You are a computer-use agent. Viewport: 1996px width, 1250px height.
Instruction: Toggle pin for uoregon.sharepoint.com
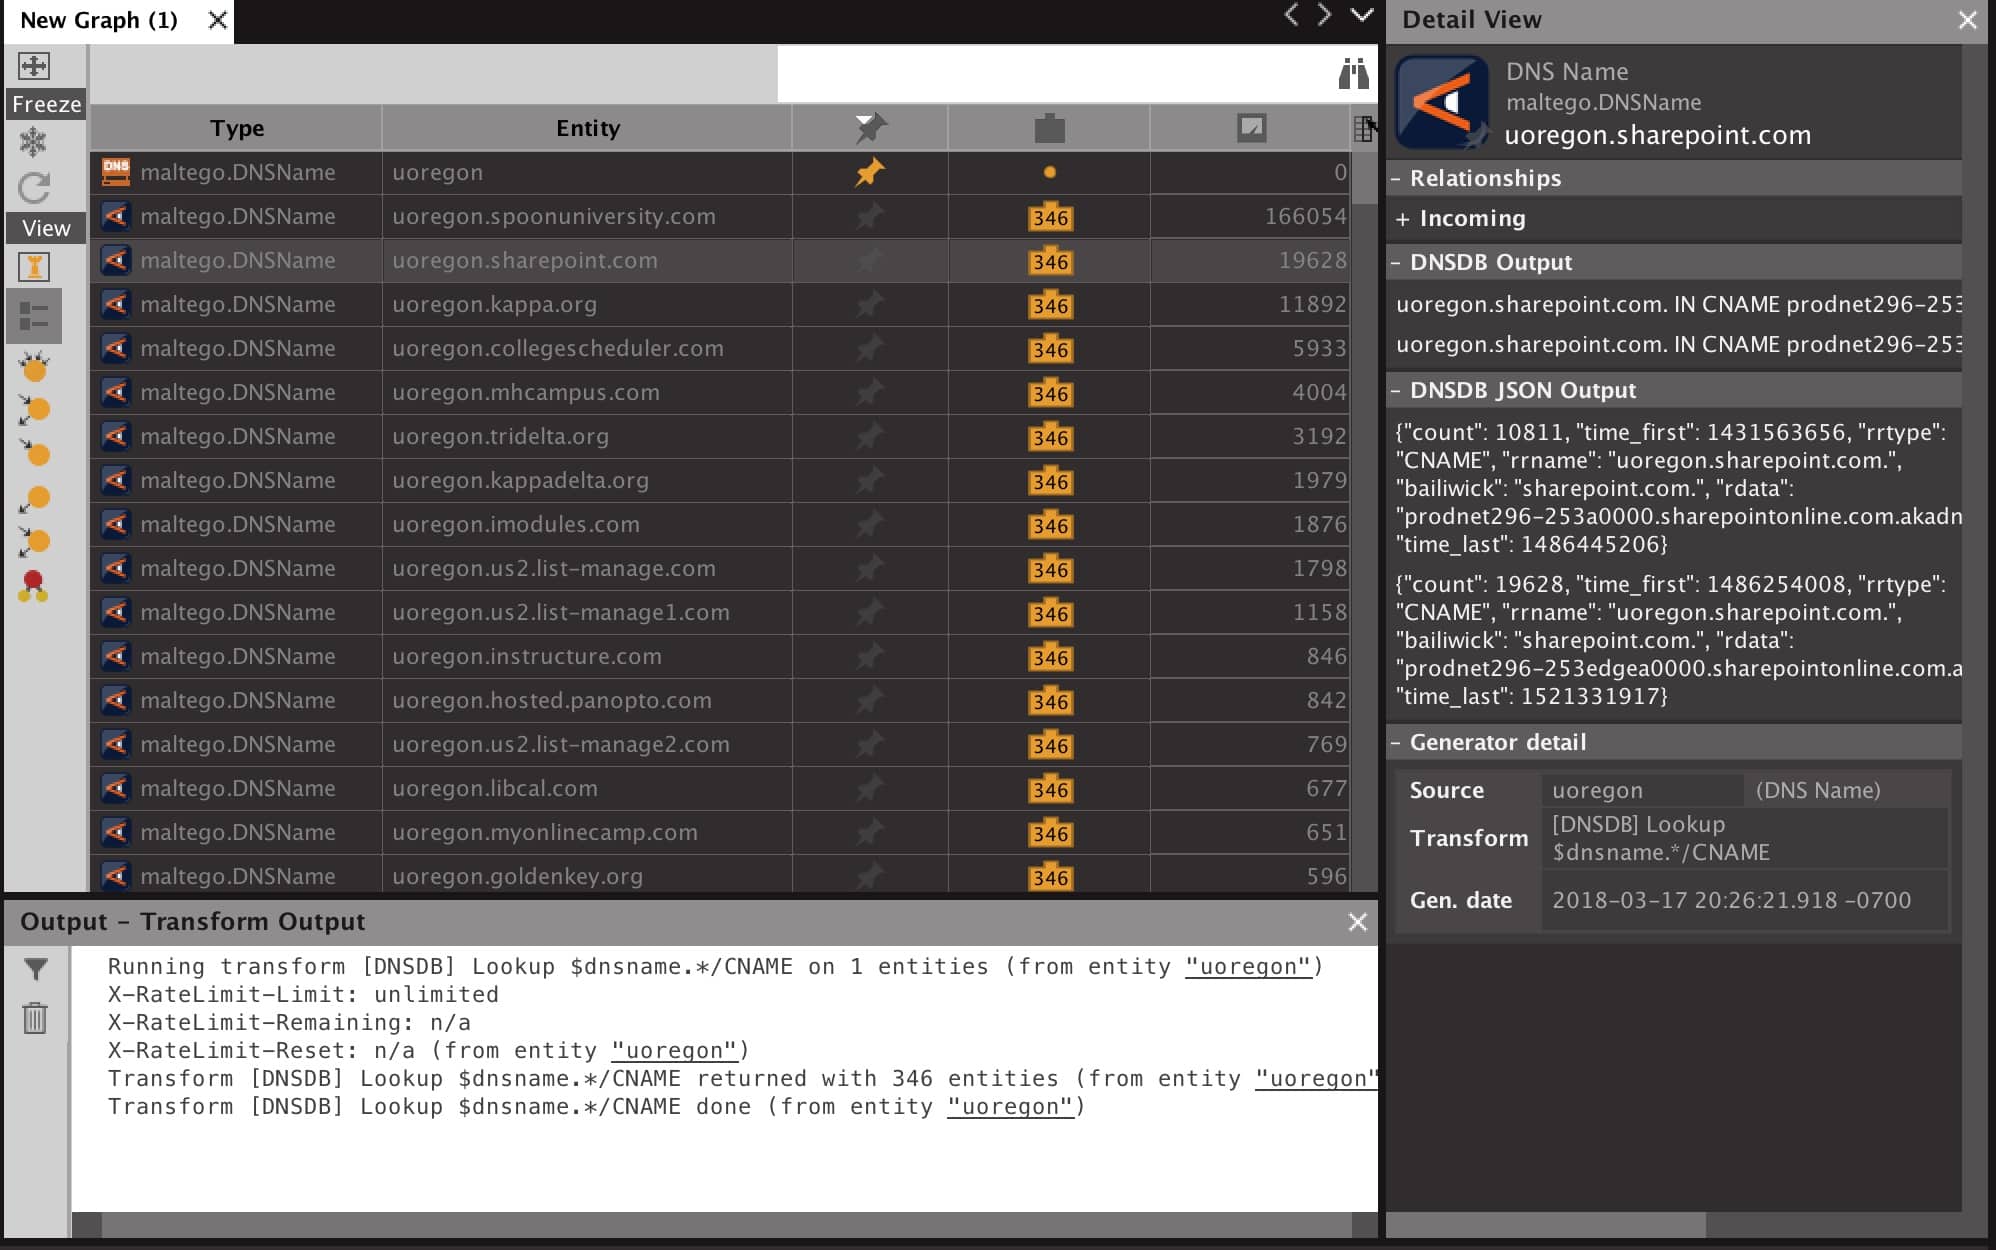coord(870,260)
